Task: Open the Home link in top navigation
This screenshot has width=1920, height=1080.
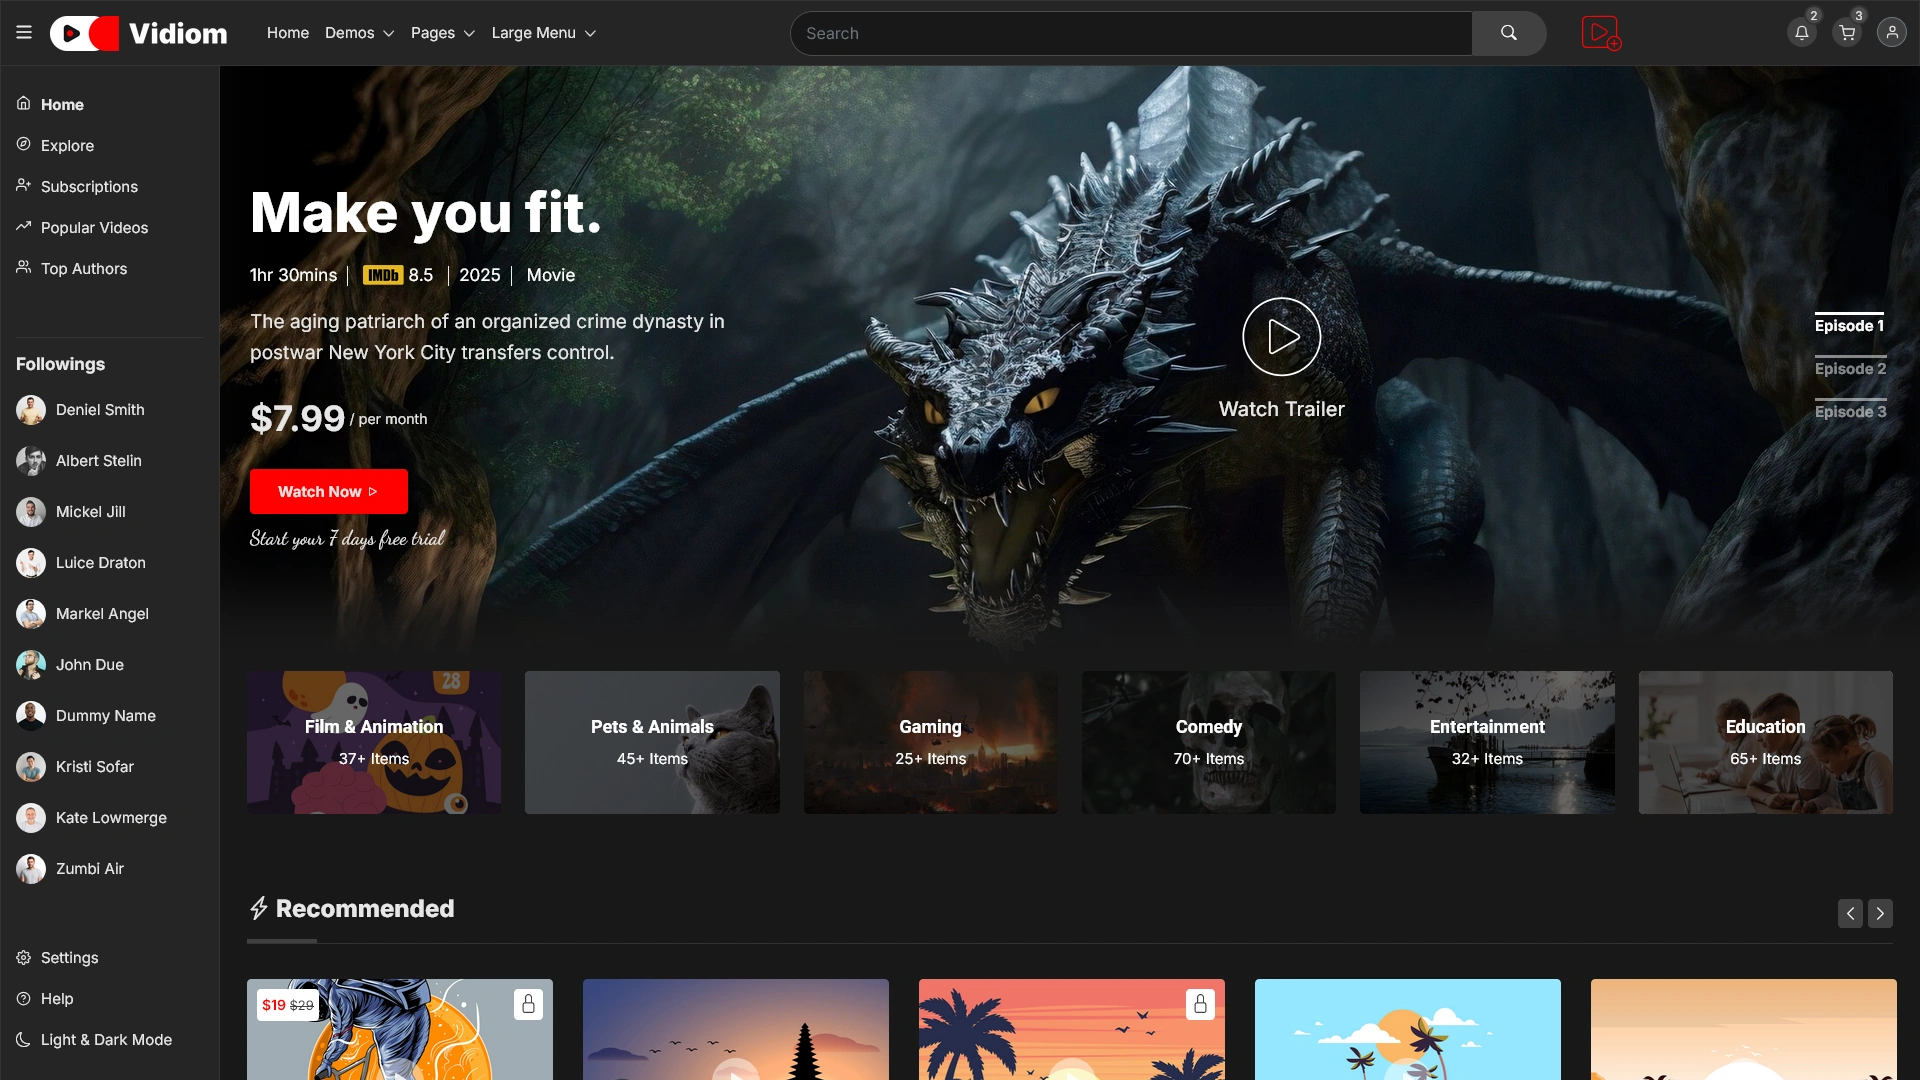Action: click(x=288, y=33)
